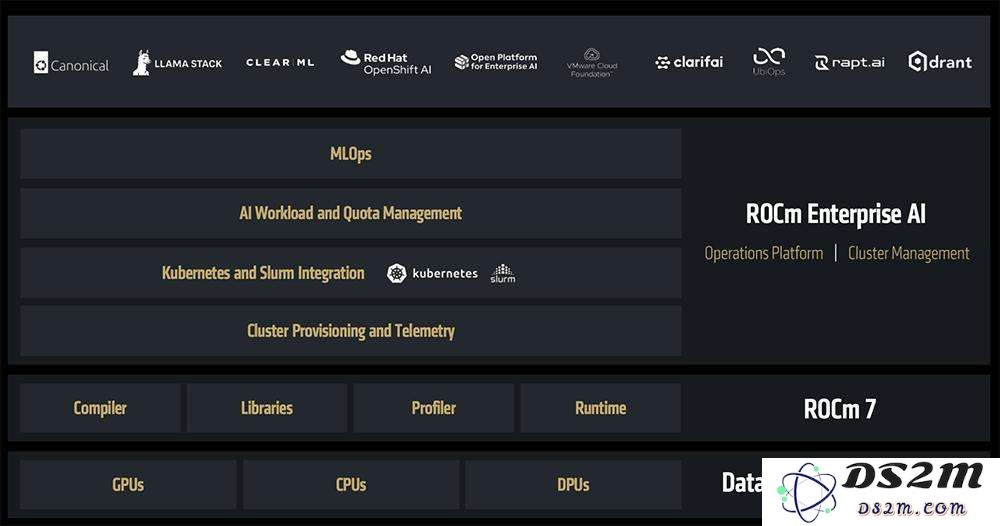Click the DPUs block
The height and width of the screenshot is (526, 1000).
(573, 485)
